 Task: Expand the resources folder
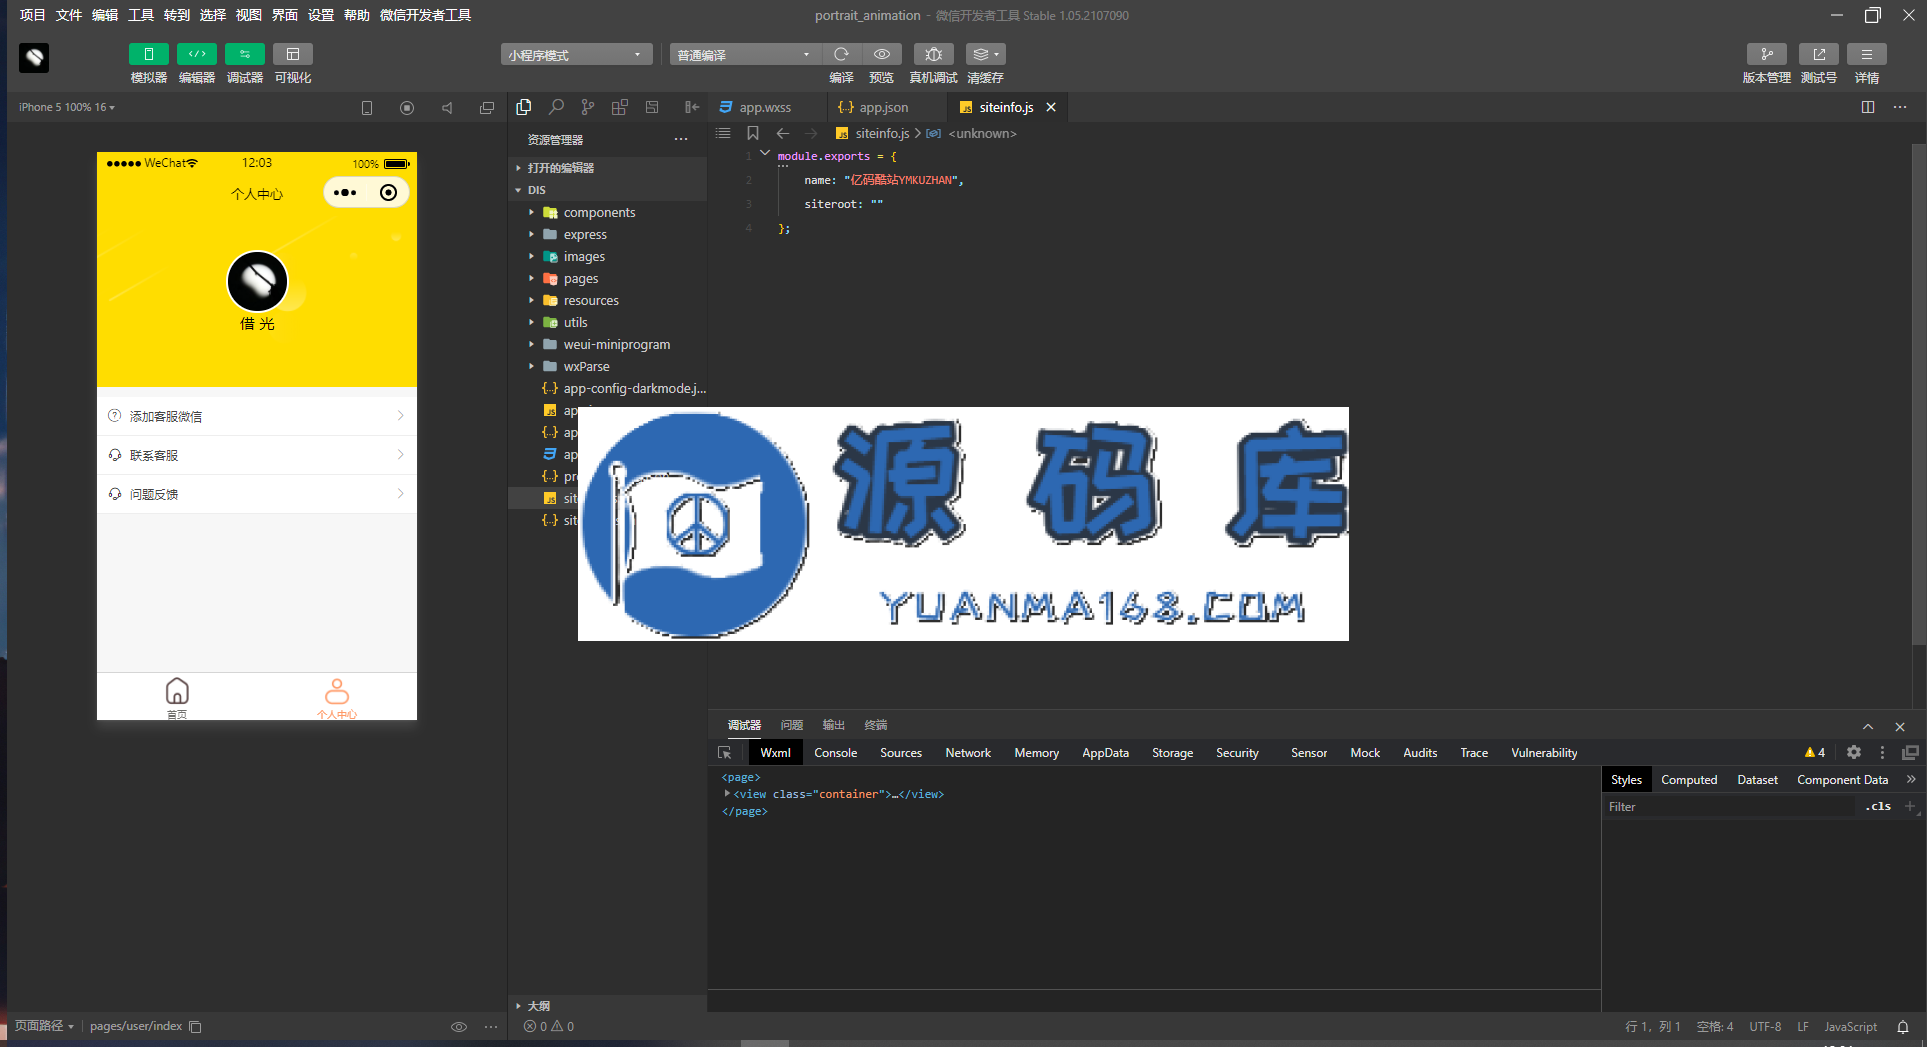pyautogui.click(x=607, y=300)
